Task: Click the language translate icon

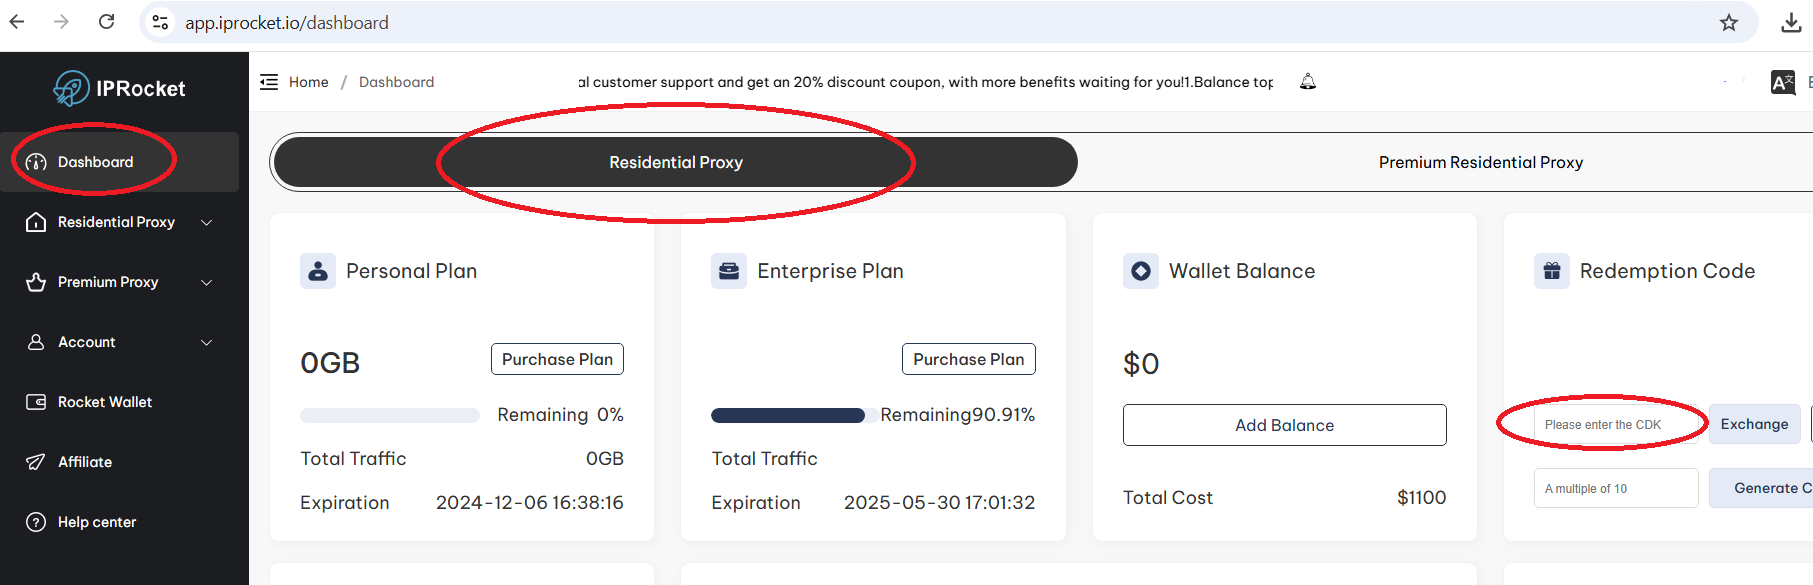Action: (x=1782, y=83)
